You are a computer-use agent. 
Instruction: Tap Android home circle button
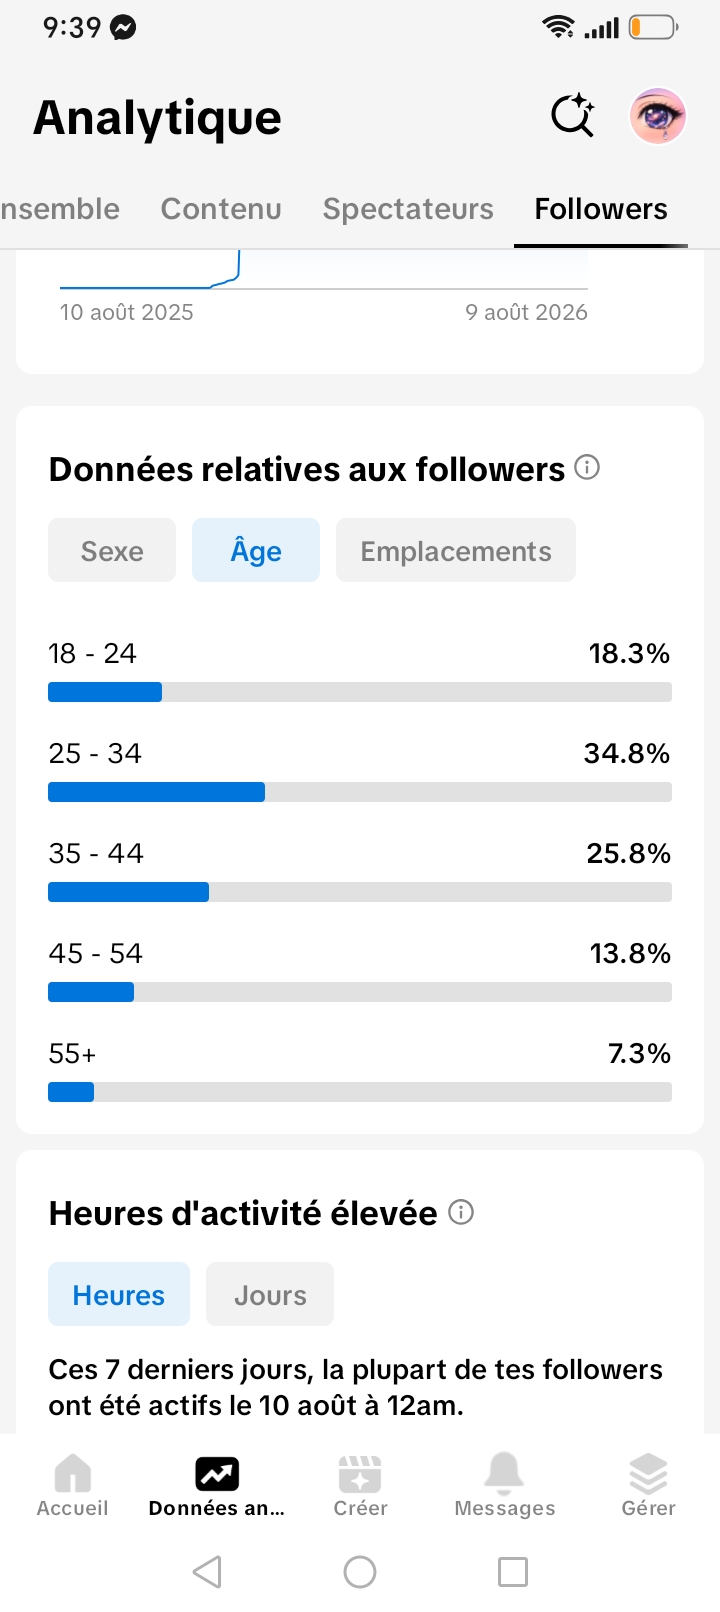(x=360, y=1572)
